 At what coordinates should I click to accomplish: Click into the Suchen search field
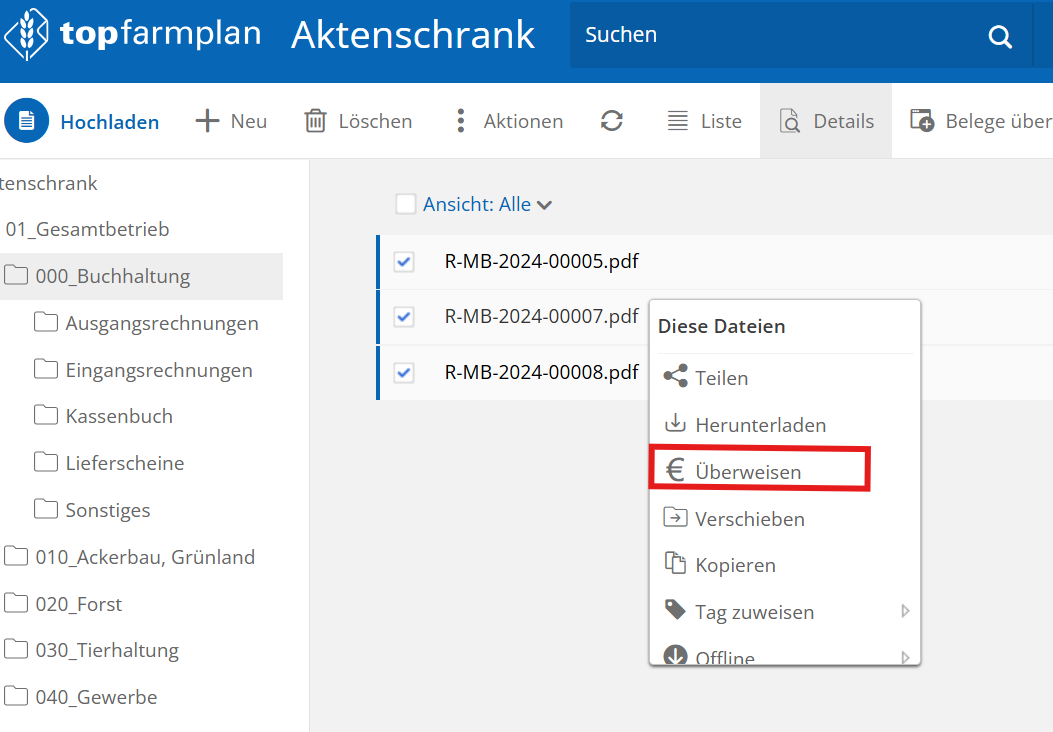point(770,35)
